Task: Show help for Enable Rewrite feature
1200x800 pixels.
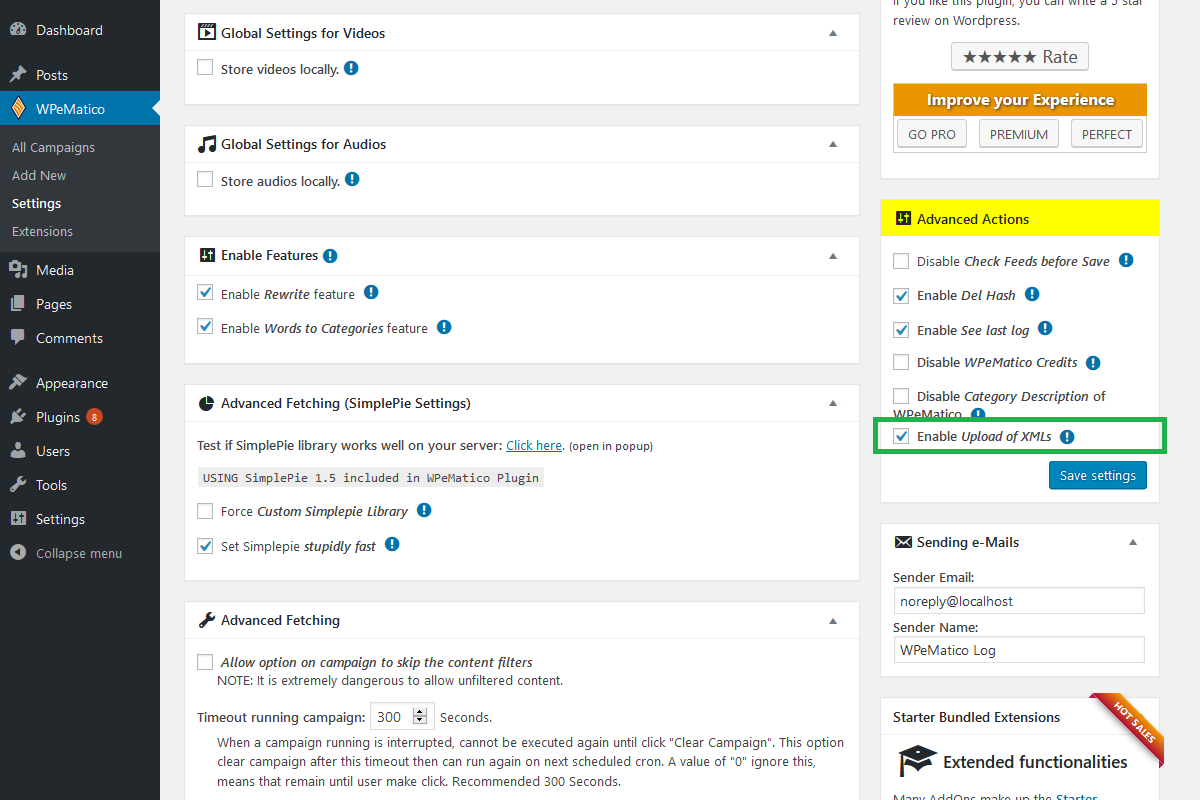Action: [x=371, y=293]
